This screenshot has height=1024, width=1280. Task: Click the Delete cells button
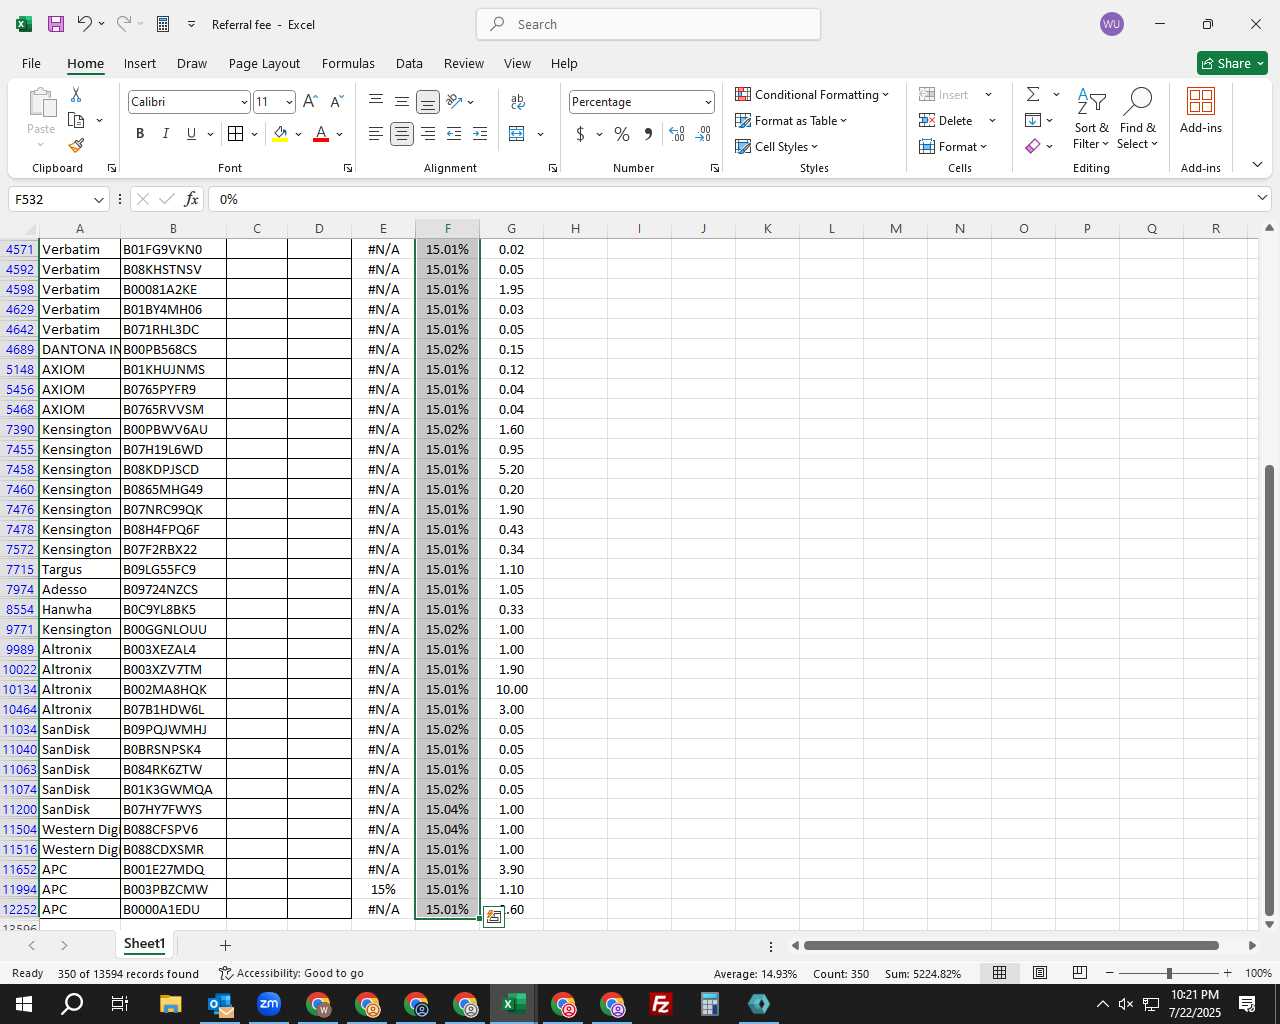[x=946, y=120]
